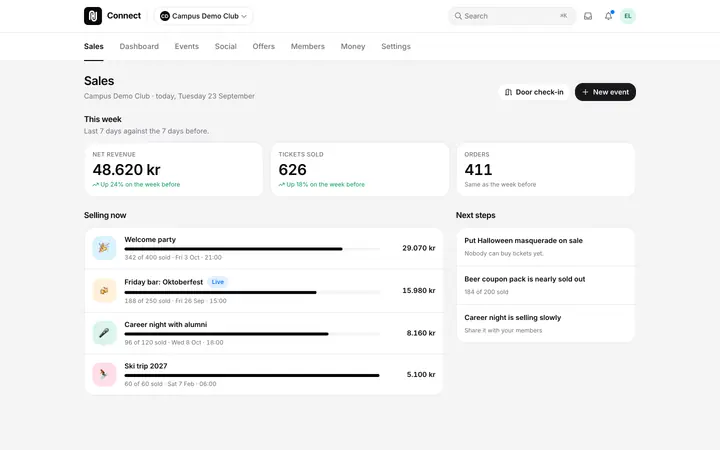Open the inbox icon in header
720x450 pixels.
[x=588, y=16]
